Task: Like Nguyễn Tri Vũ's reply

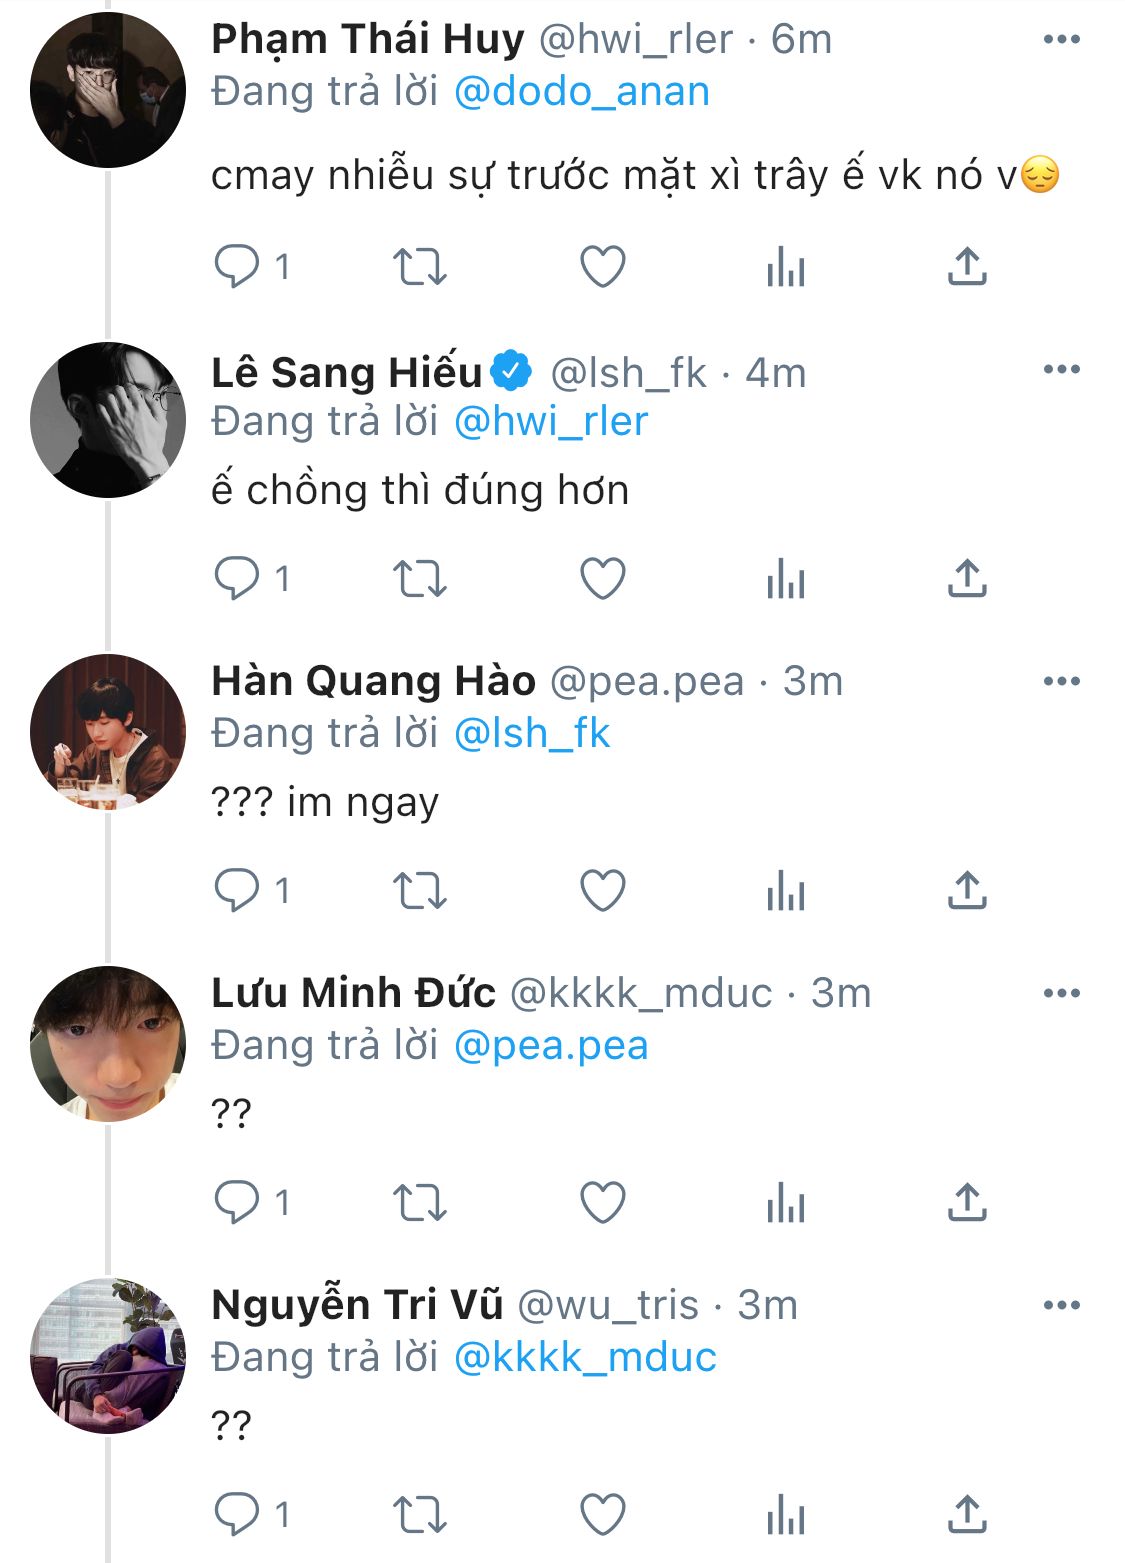Action: point(603,1515)
